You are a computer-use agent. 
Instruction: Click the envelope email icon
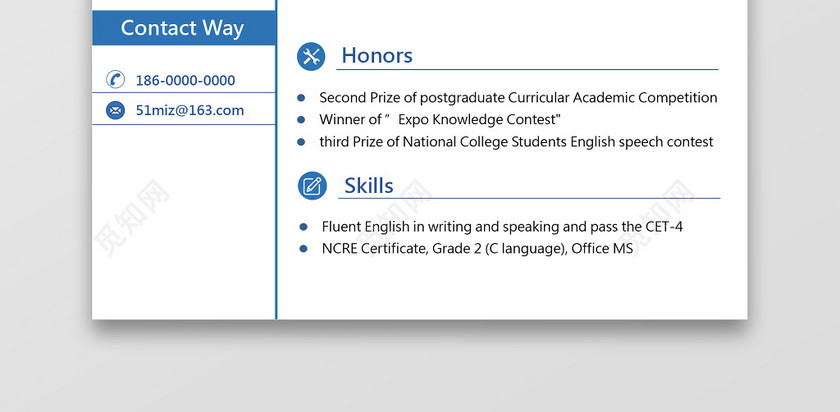pyautogui.click(x=115, y=110)
